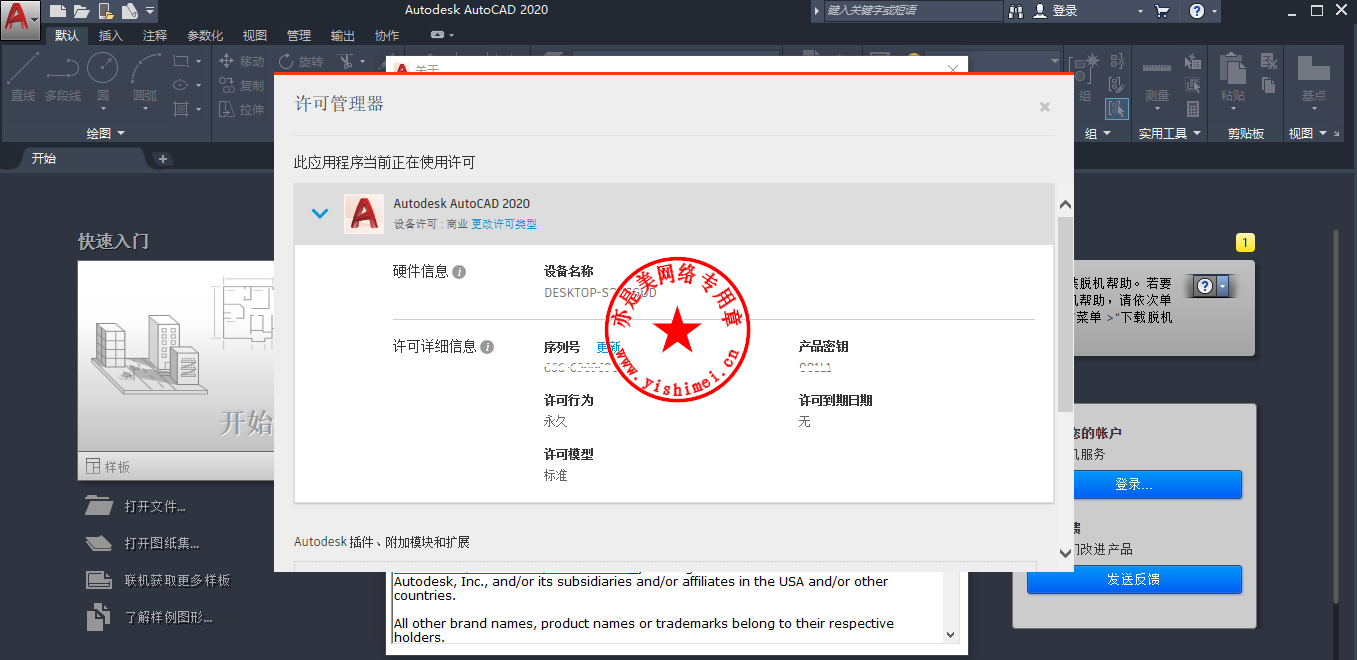Switch to the 注释 ribbon tab
Screen dimensions: 1357x660
click(x=155, y=35)
